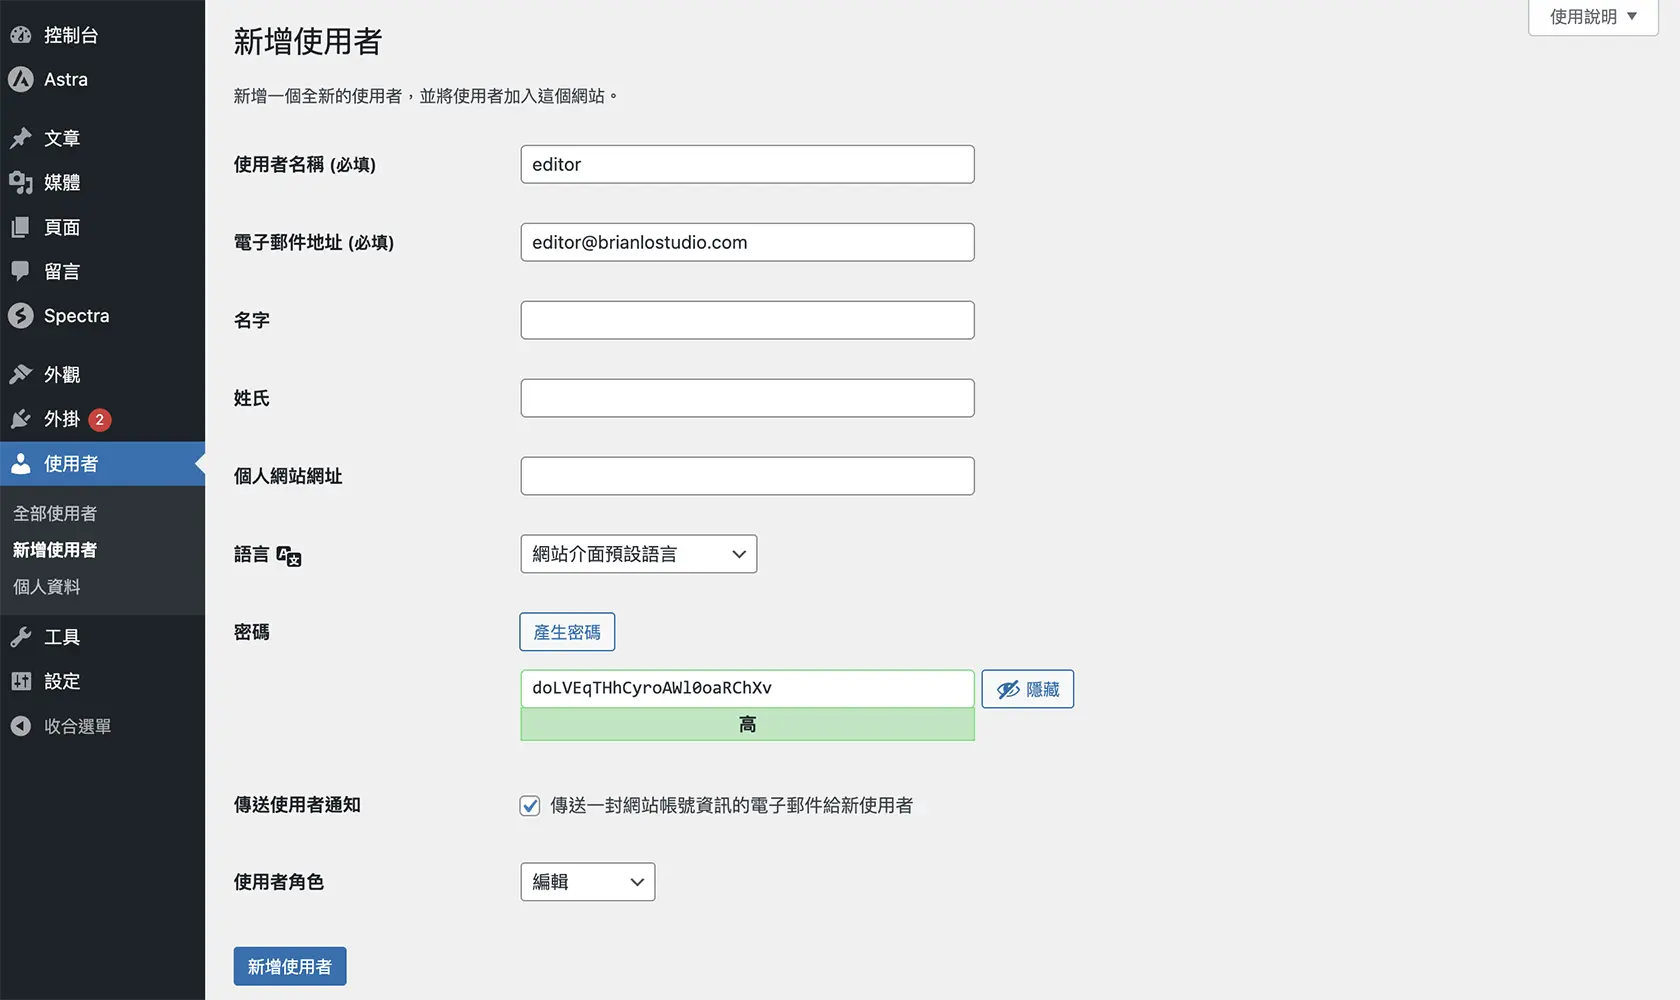
Task: Open the 個人資料 profile submenu link
Action: [x=47, y=587]
